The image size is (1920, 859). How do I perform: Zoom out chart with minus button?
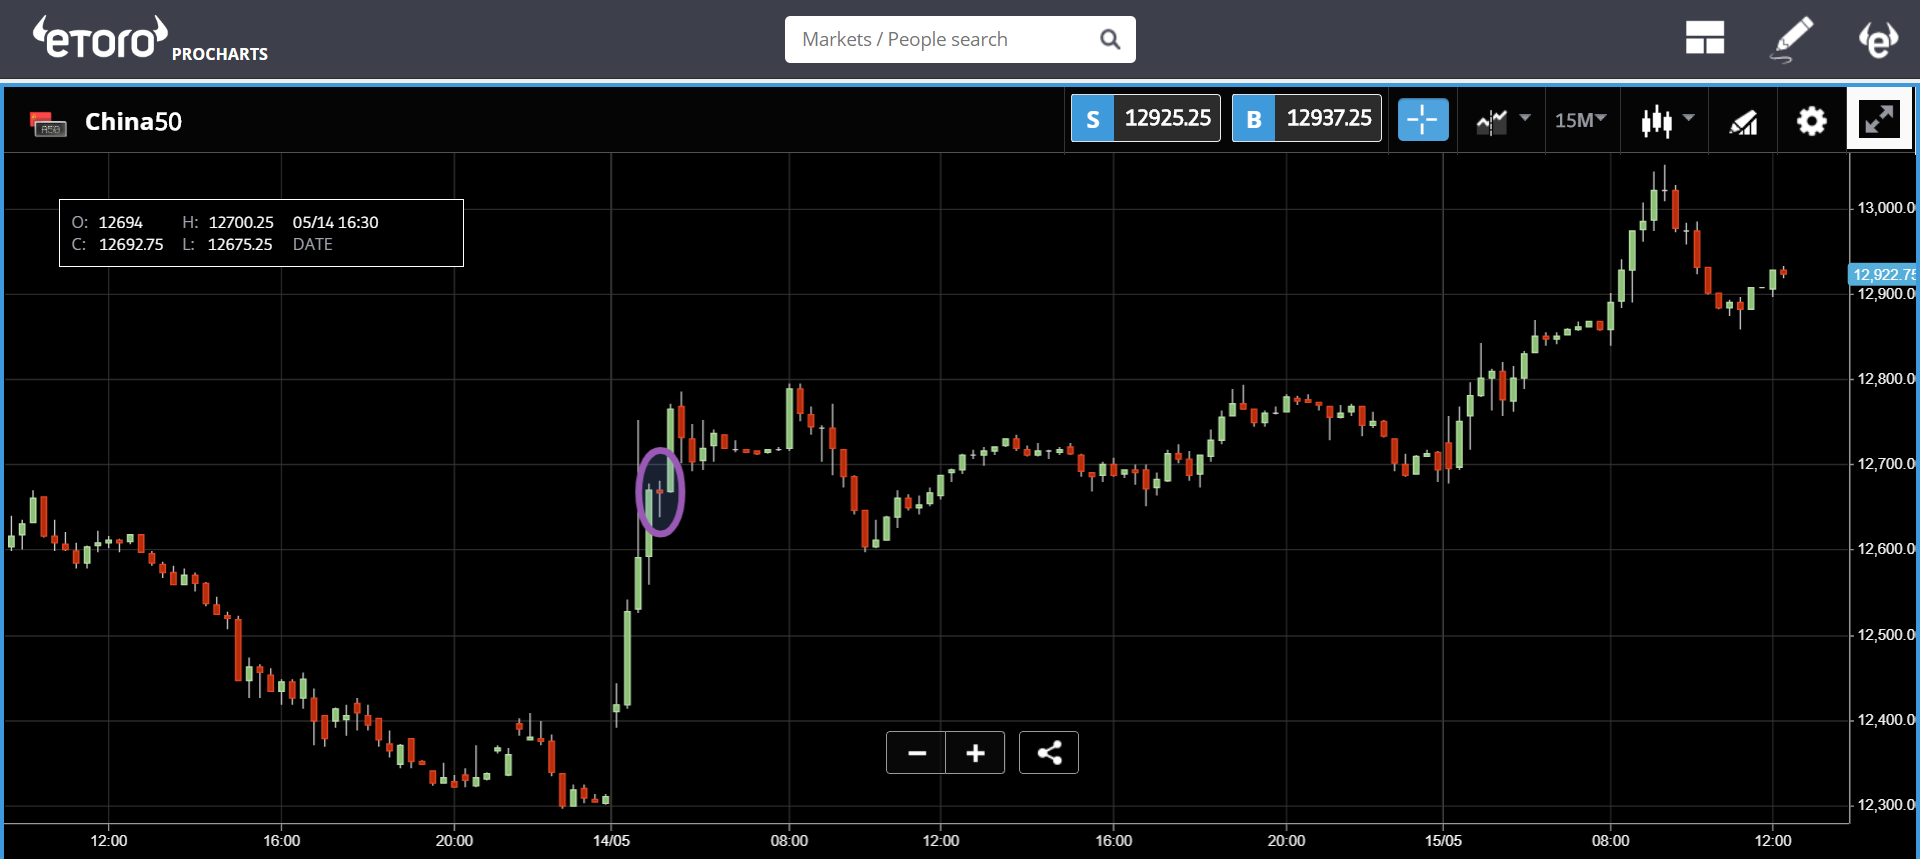pyautogui.click(x=916, y=753)
